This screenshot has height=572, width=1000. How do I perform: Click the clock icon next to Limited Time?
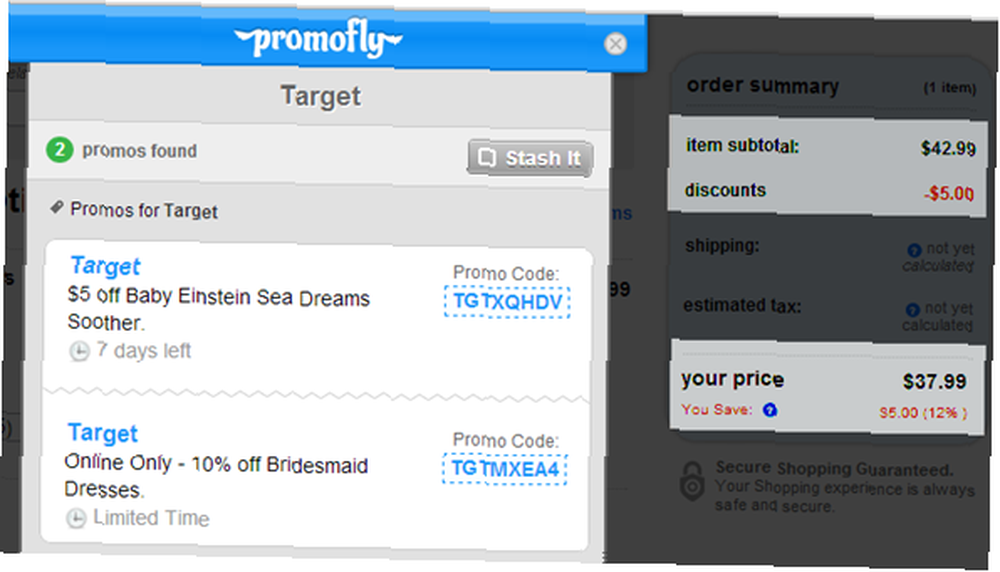click(x=76, y=518)
